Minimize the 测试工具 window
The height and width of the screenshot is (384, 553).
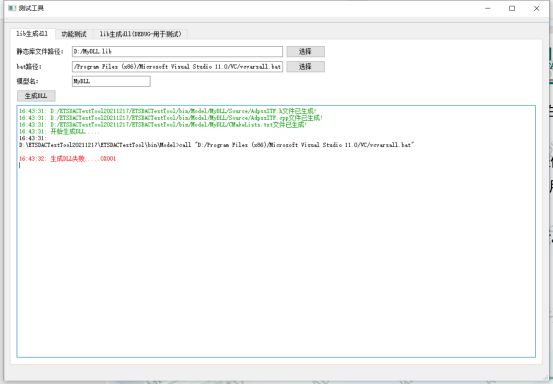click(x=488, y=8)
